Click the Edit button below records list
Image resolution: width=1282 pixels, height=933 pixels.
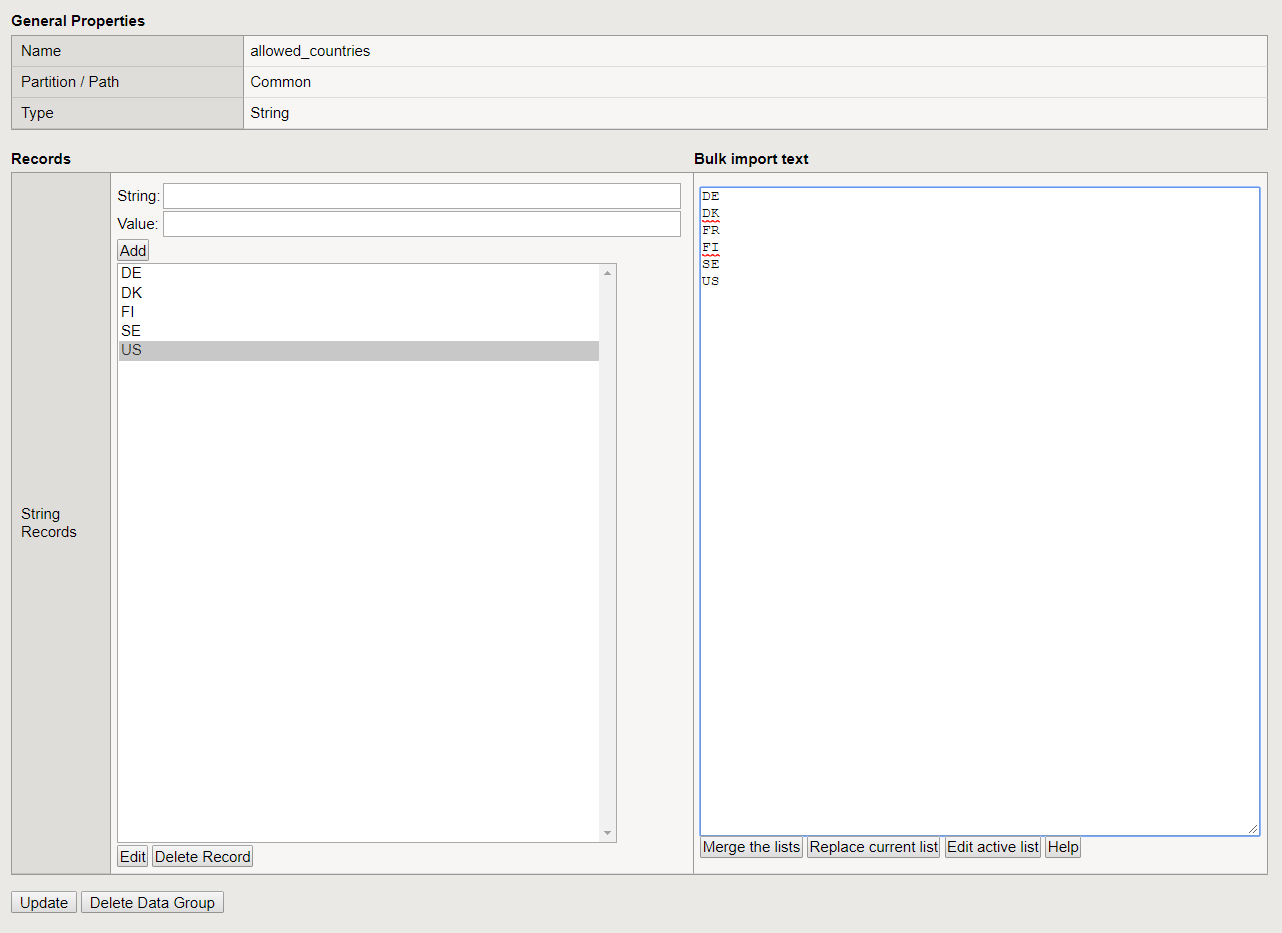(x=133, y=857)
